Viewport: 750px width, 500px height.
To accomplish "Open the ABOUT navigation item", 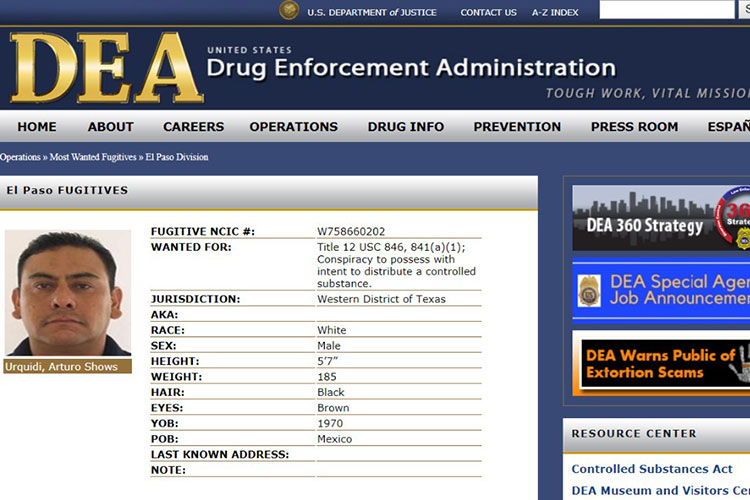I will coord(110,127).
